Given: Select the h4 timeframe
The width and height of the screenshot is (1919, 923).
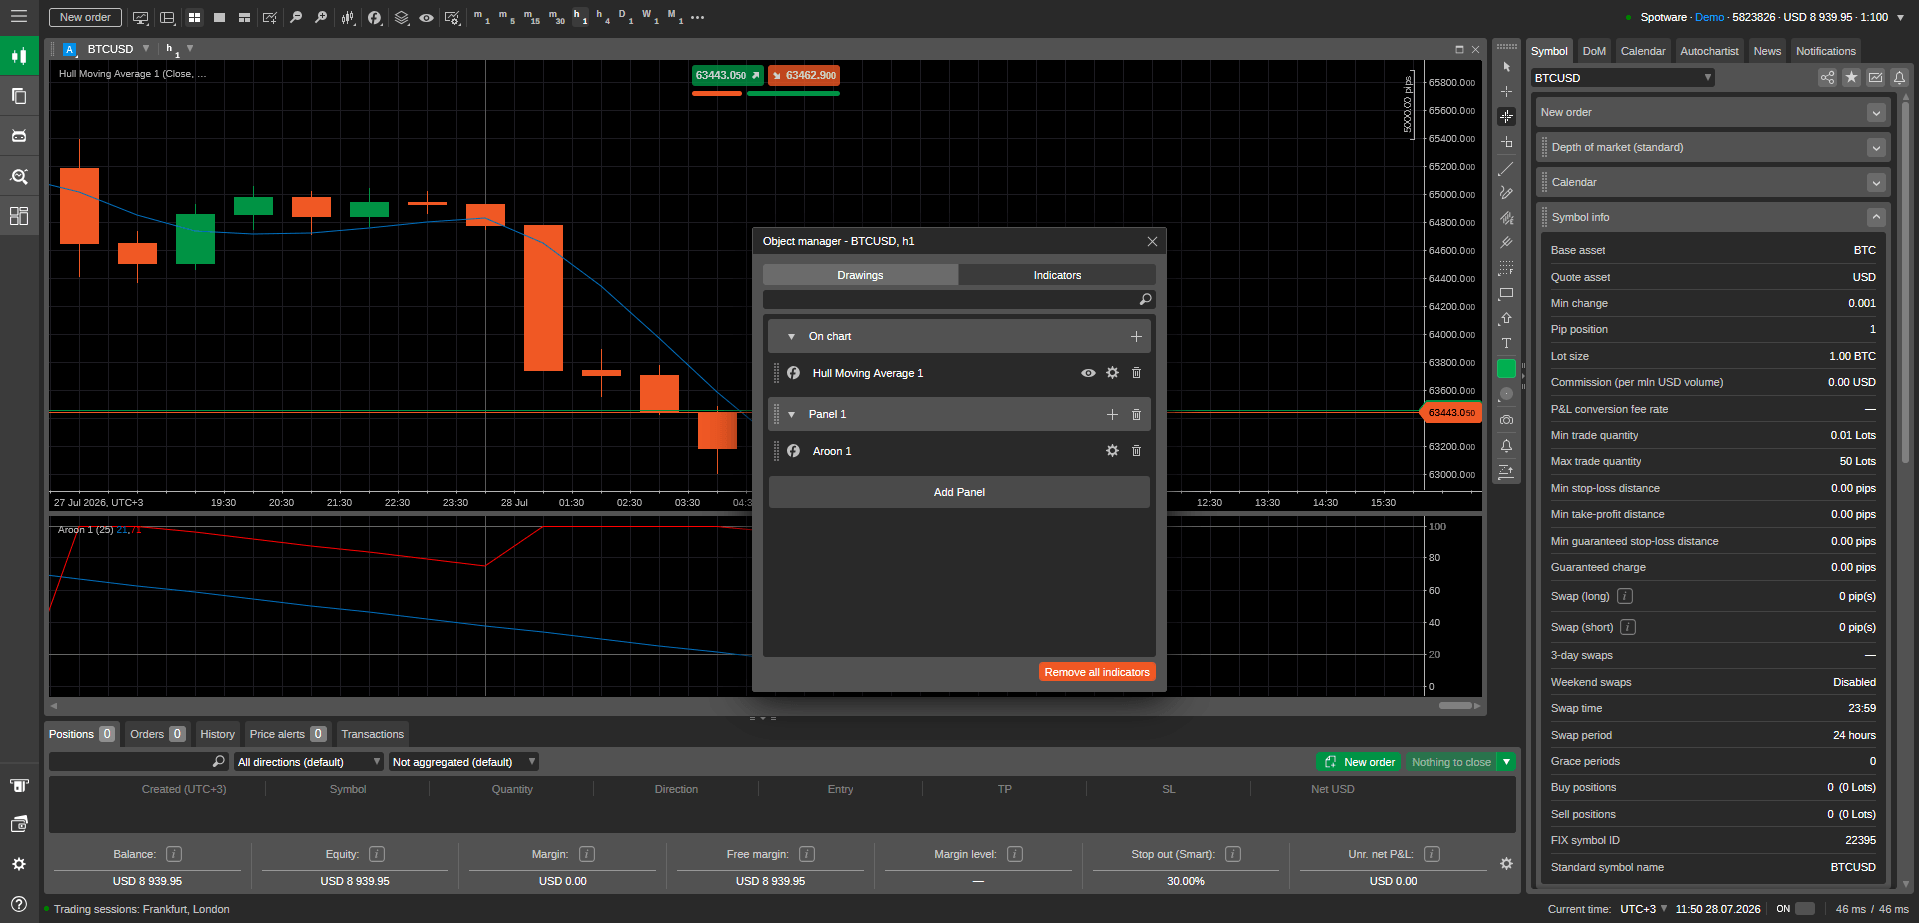Looking at the screenshot, I should click(602, 17).
